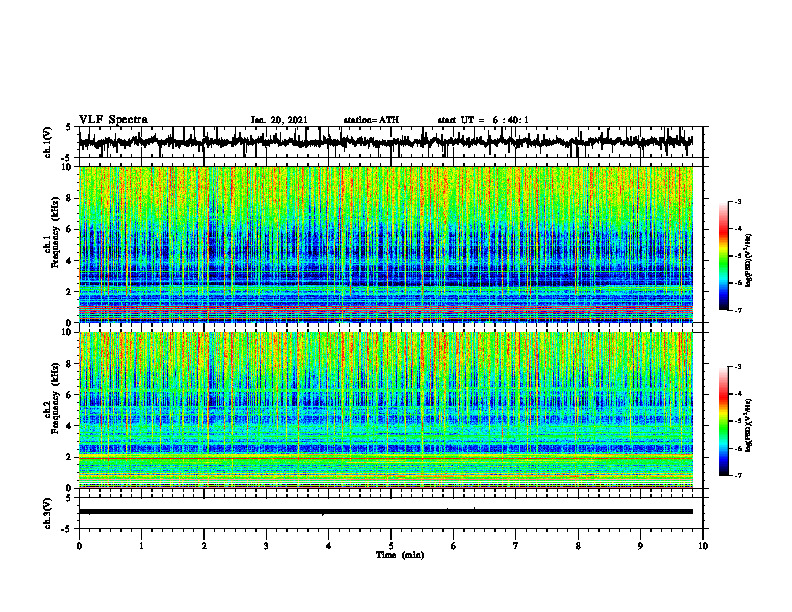Click the time axis tick label "9"
792x612 pixels.
[640, 546]
